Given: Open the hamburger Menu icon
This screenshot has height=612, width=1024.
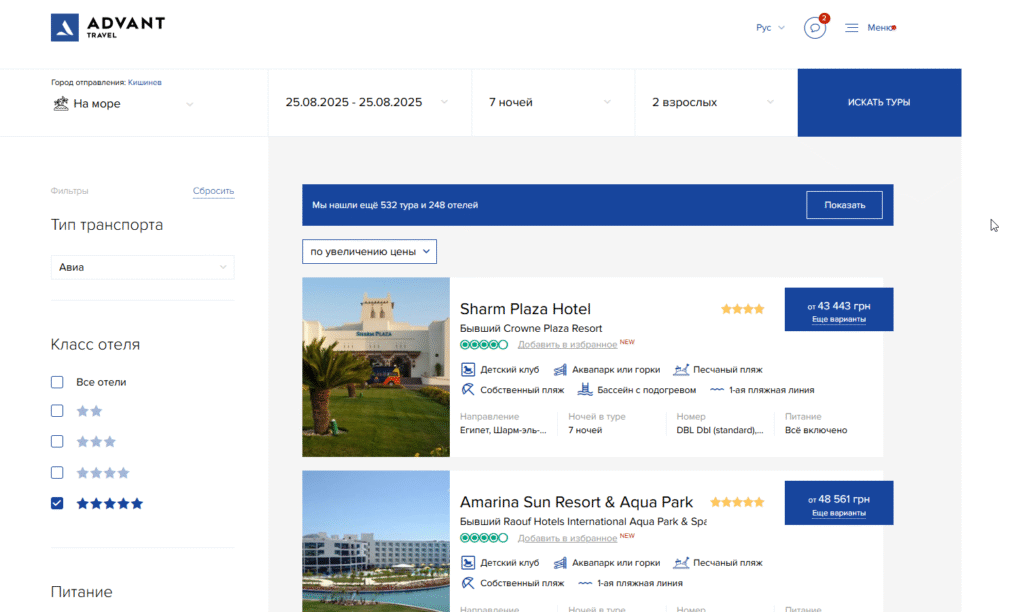Looking at the screenshot, I should coord(852,27).
